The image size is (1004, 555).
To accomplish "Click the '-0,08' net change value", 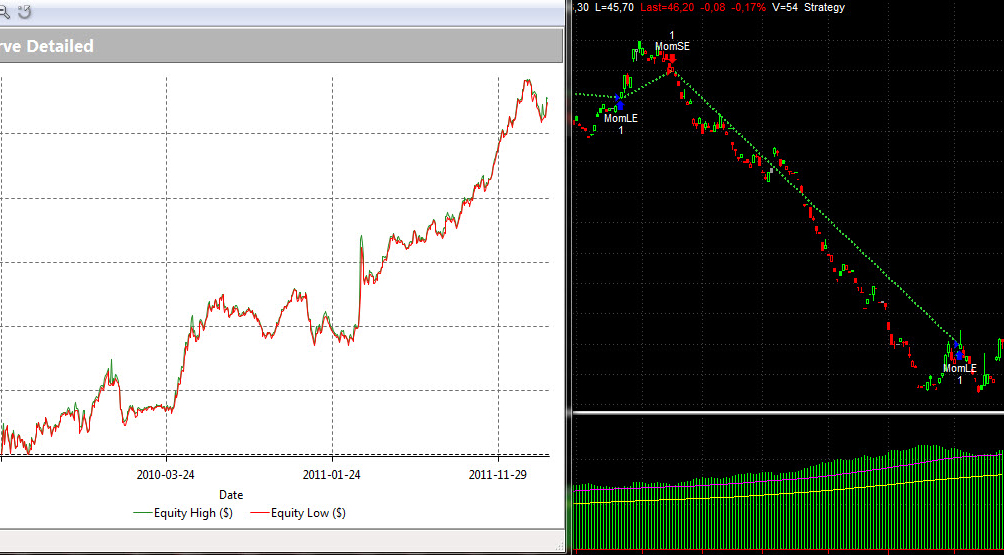I will pyautogui.click(x=713, y=7).
